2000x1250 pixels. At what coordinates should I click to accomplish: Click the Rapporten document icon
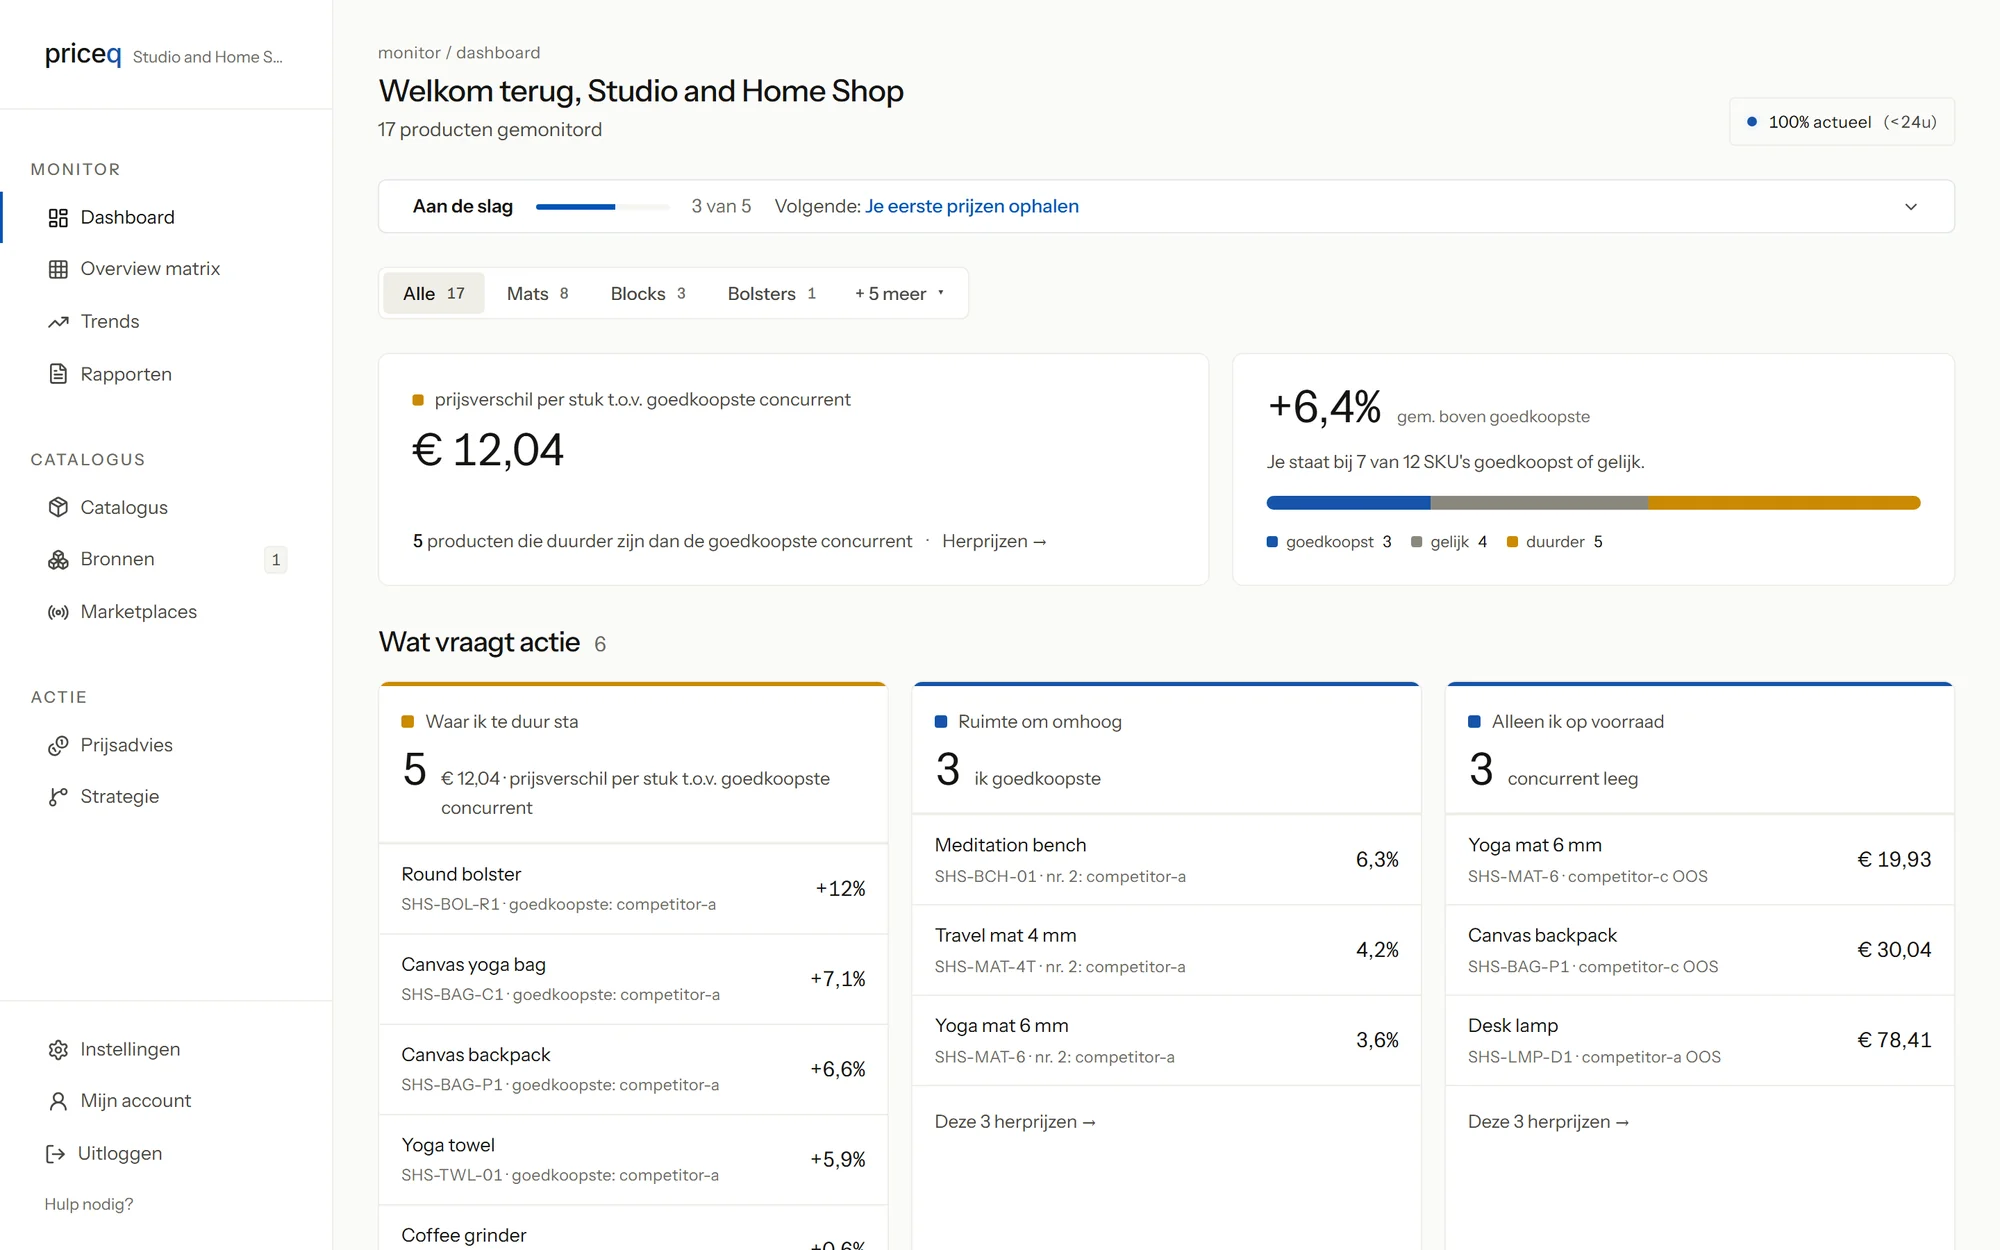(58, 374)
